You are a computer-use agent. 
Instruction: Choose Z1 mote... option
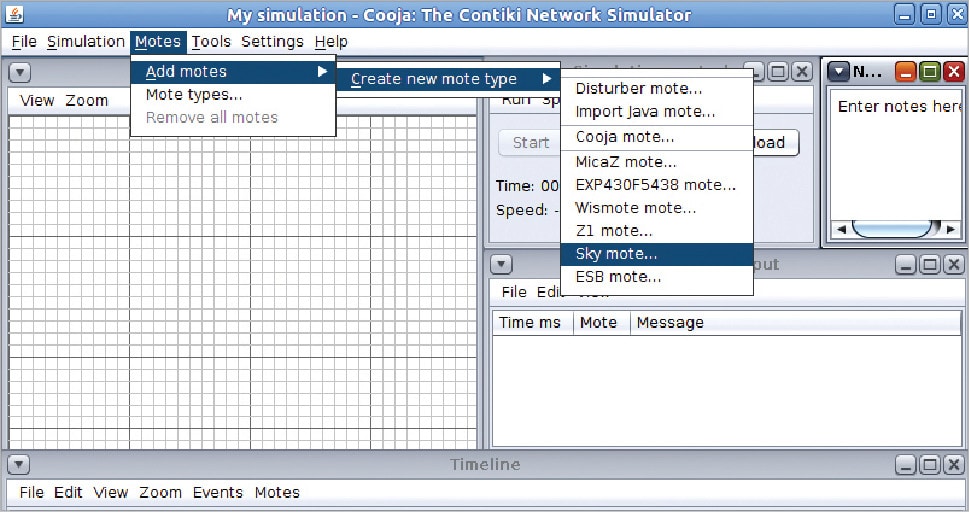tap(657, 231)
